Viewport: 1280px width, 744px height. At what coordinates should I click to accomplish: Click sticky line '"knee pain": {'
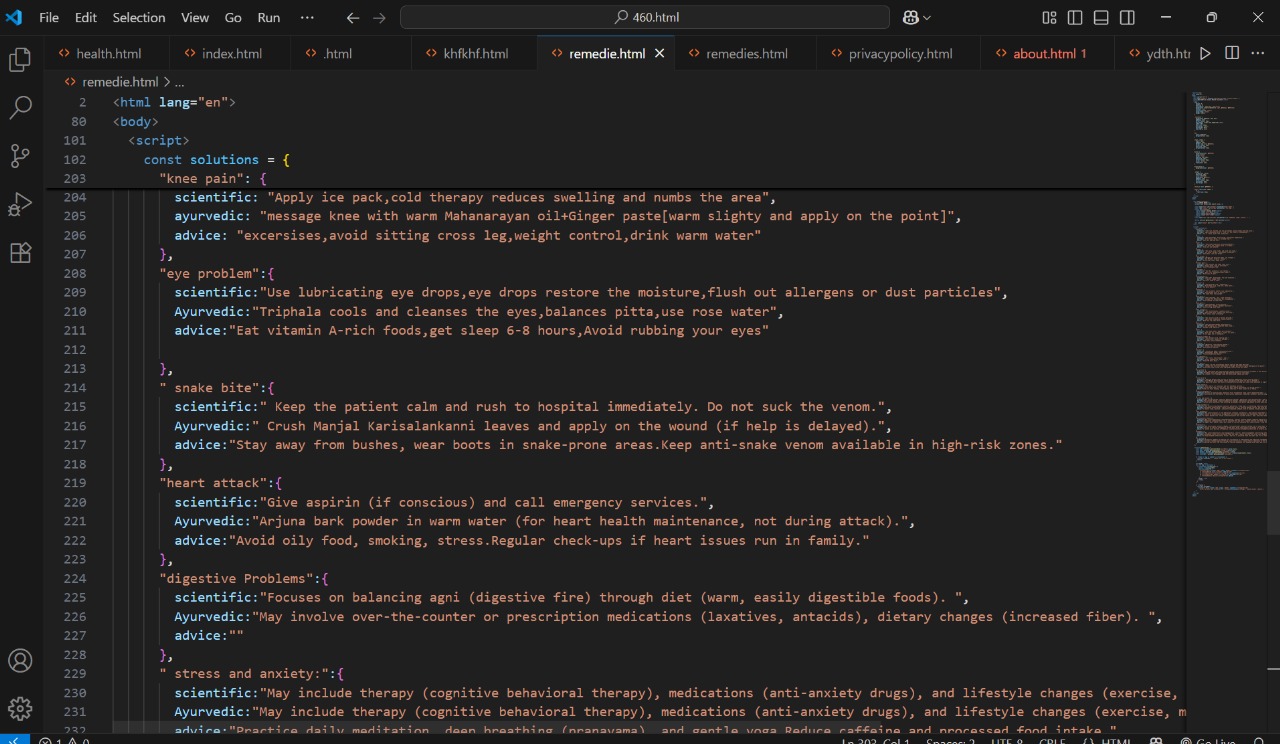pos(213,178)
